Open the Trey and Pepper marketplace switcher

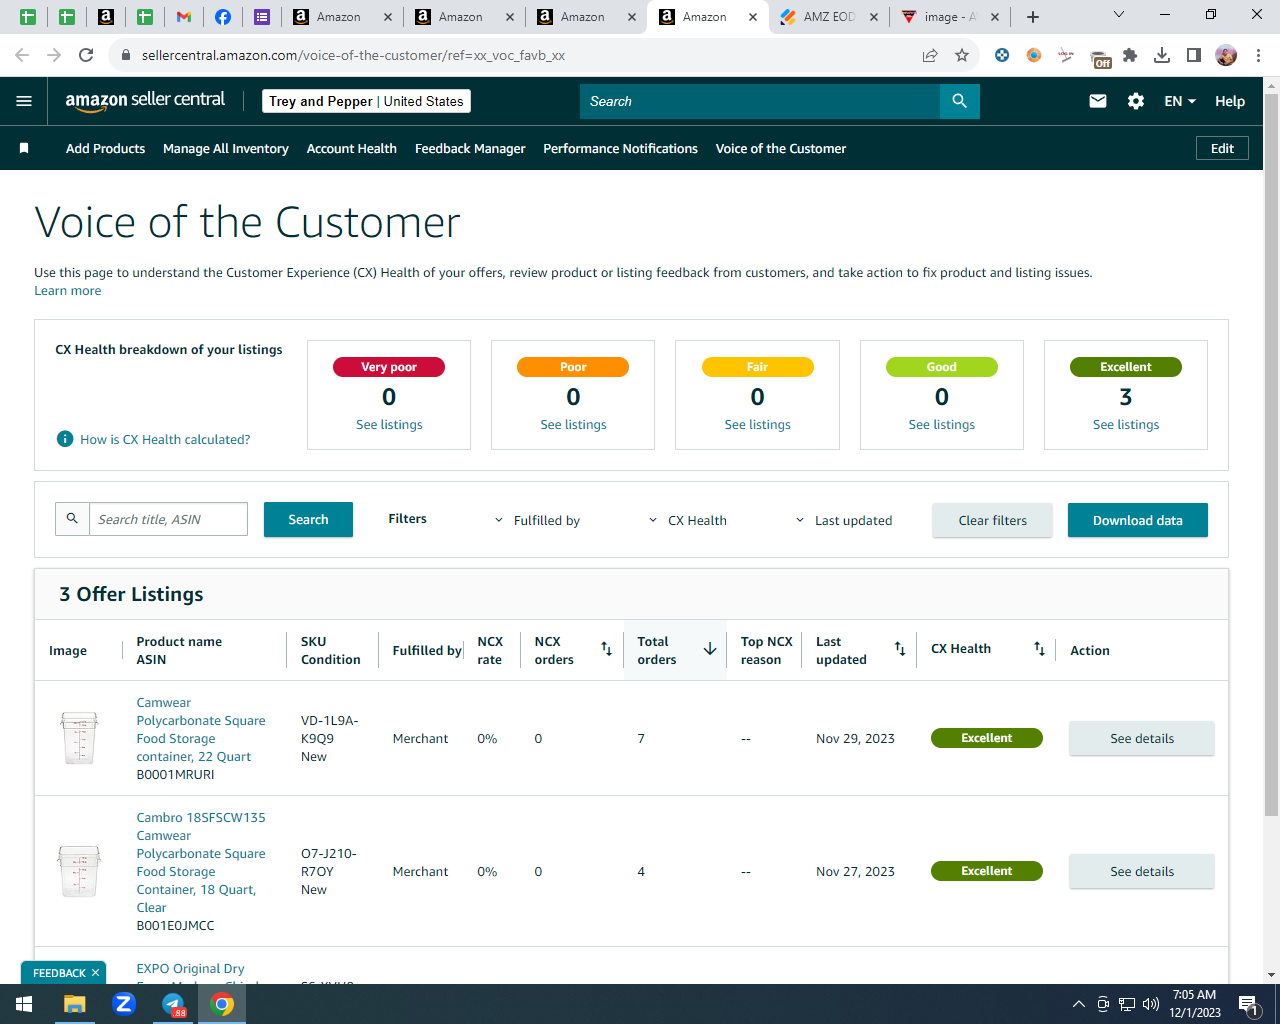(x=366, y=101)
